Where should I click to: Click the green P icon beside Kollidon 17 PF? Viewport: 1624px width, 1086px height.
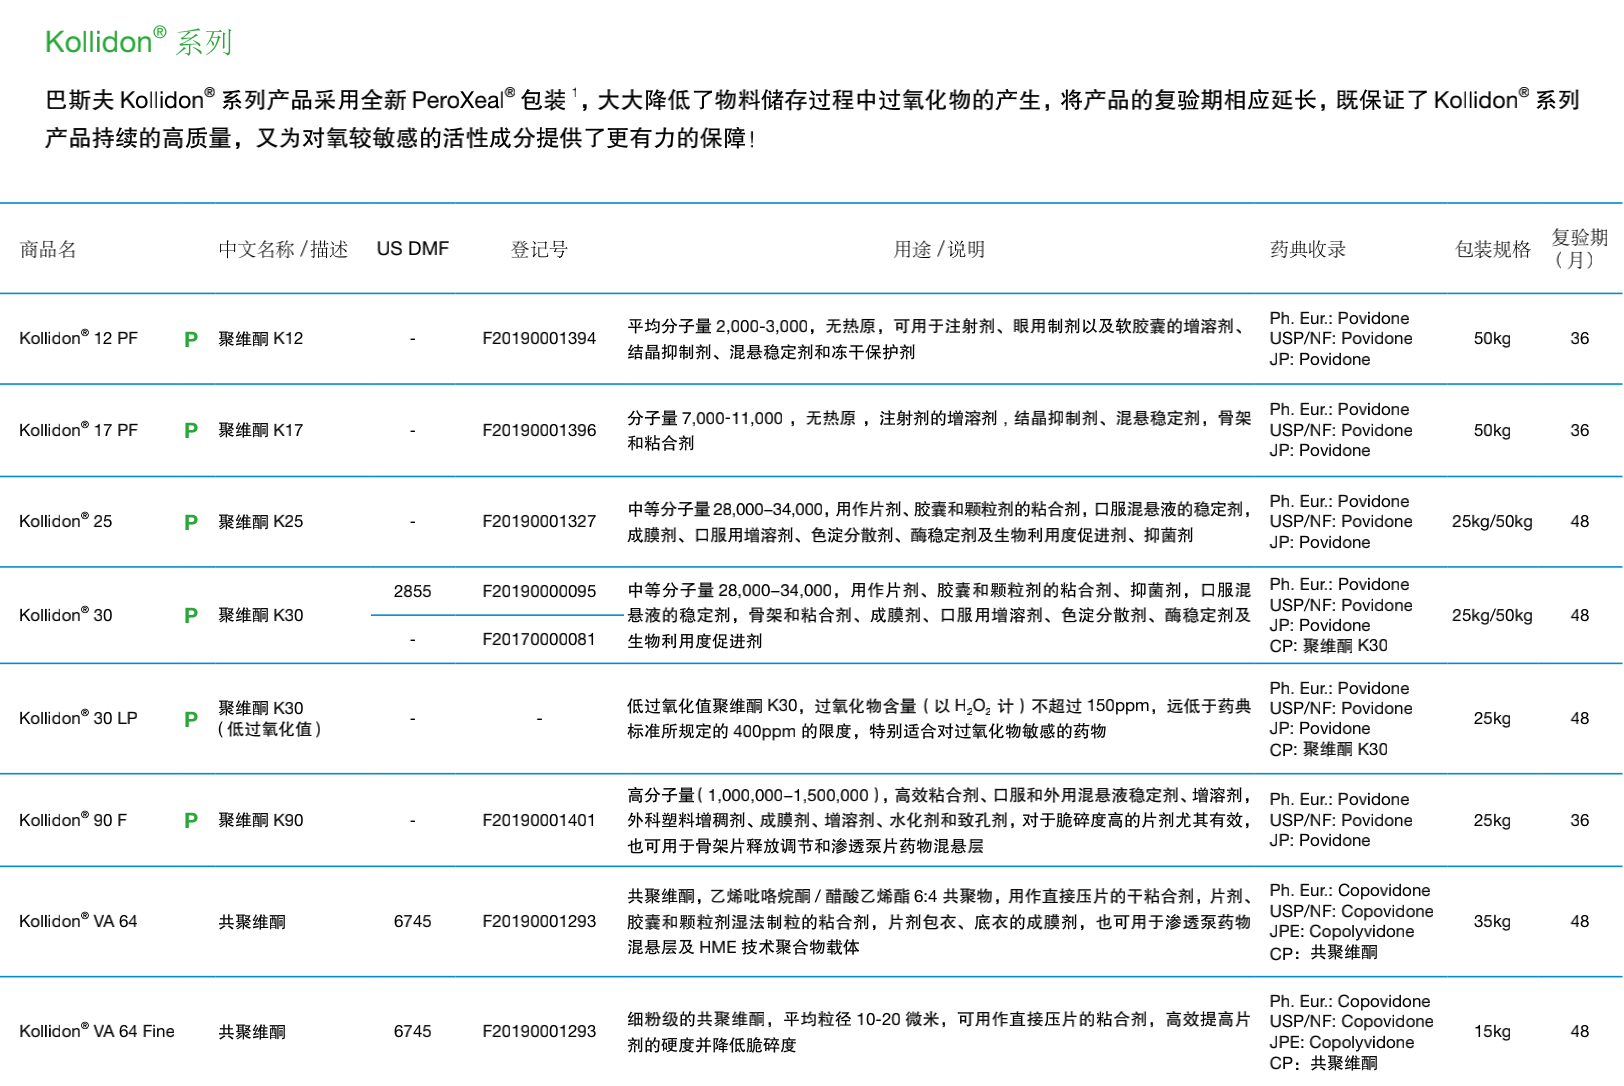tap(191, 431)
